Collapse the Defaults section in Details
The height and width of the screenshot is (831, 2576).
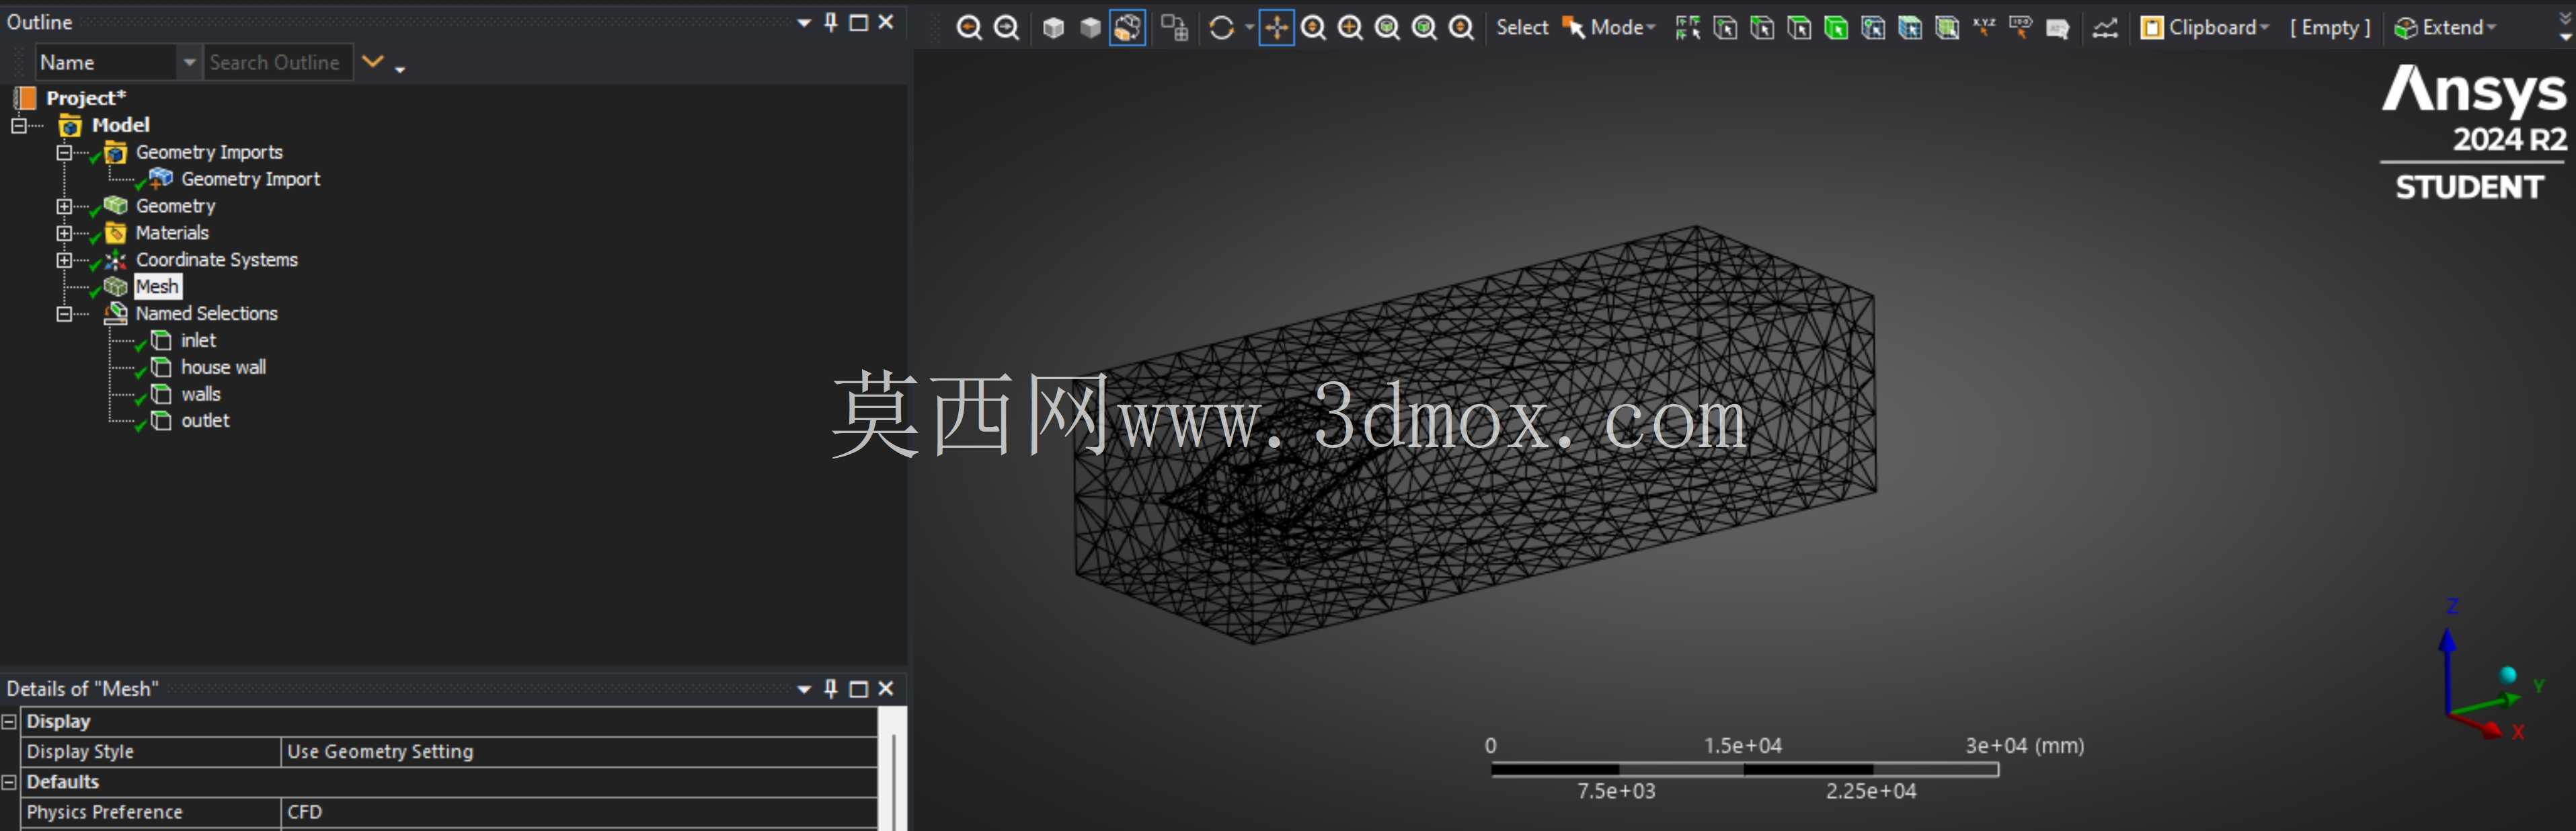(9, 782)
